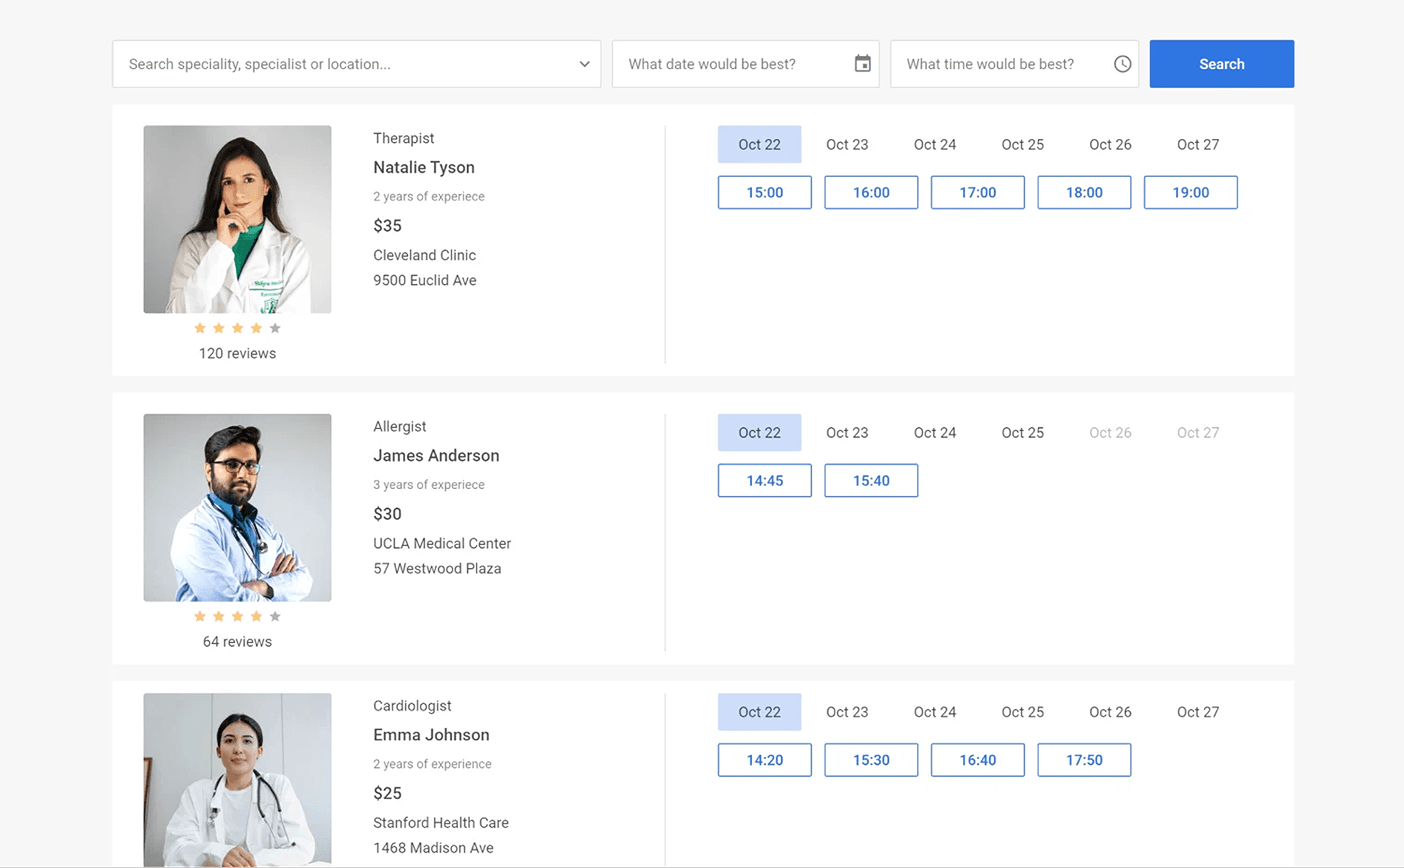Open the 'What date would be best?' field

745,64
